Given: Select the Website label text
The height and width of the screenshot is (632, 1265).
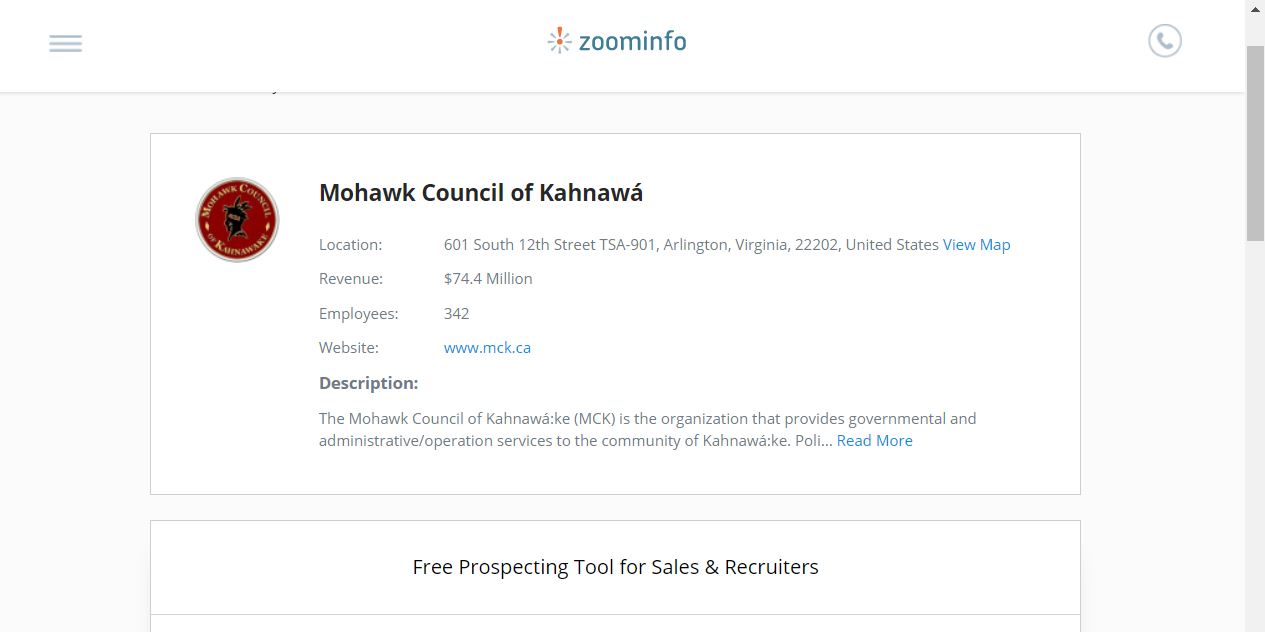Looking at the screenshot, I should [348, 347].
